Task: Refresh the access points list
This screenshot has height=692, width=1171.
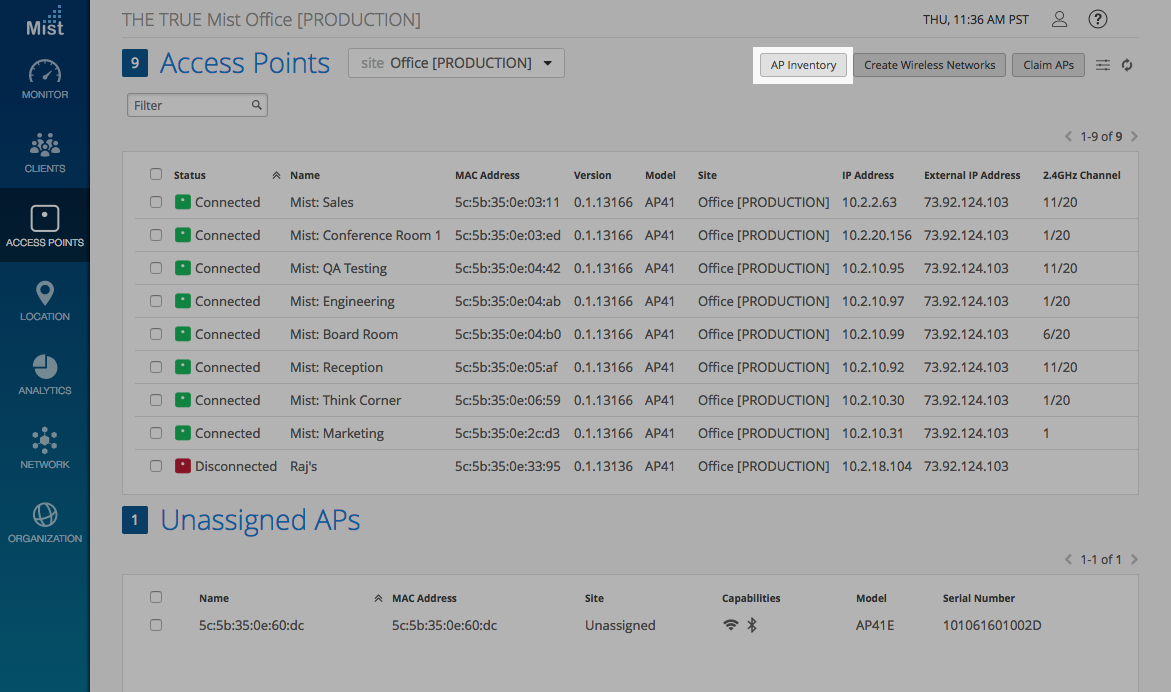Action: click(x=1127, y=65)
